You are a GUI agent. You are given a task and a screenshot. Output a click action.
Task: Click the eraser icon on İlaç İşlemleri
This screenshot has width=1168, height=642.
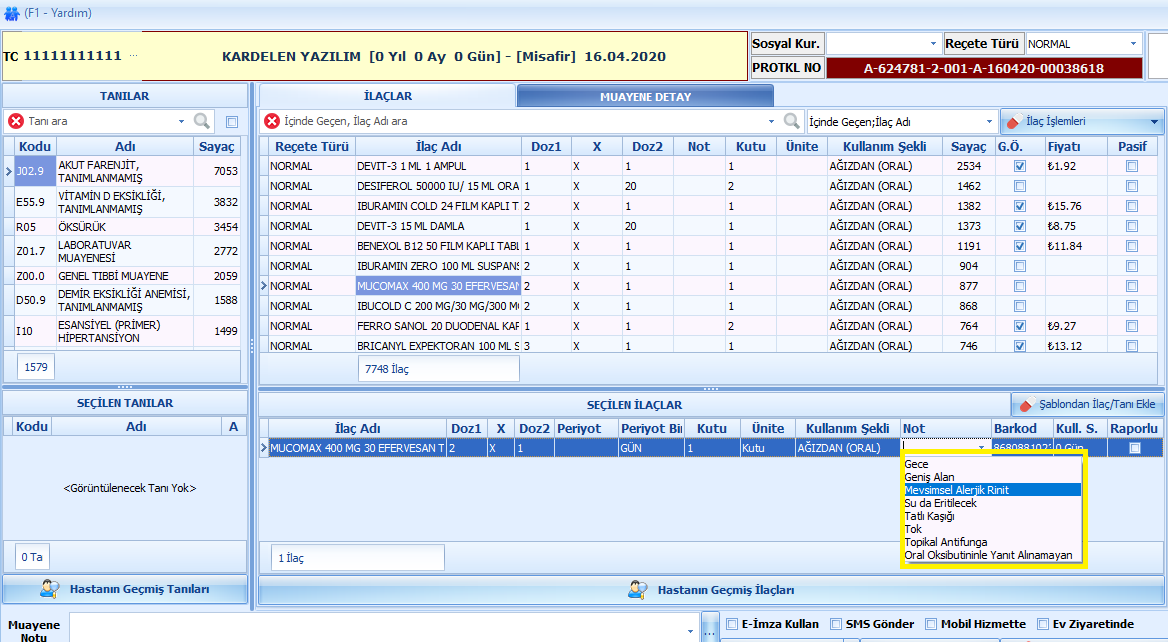click(x=1014, y=122)
